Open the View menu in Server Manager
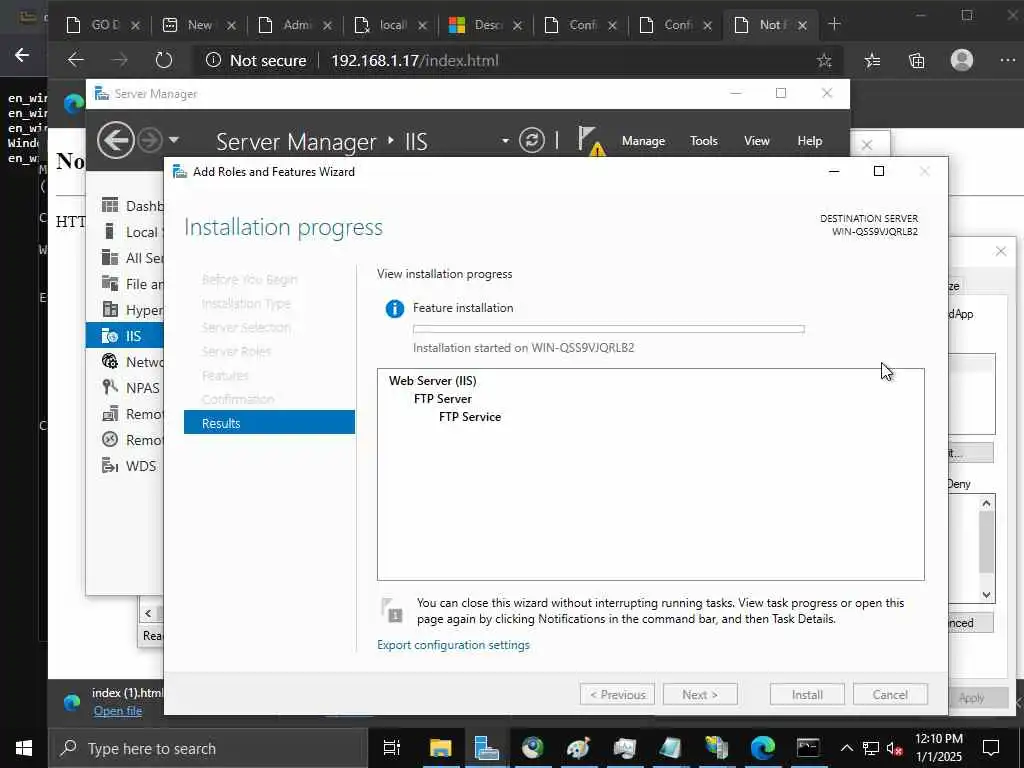 click(756, 141)
